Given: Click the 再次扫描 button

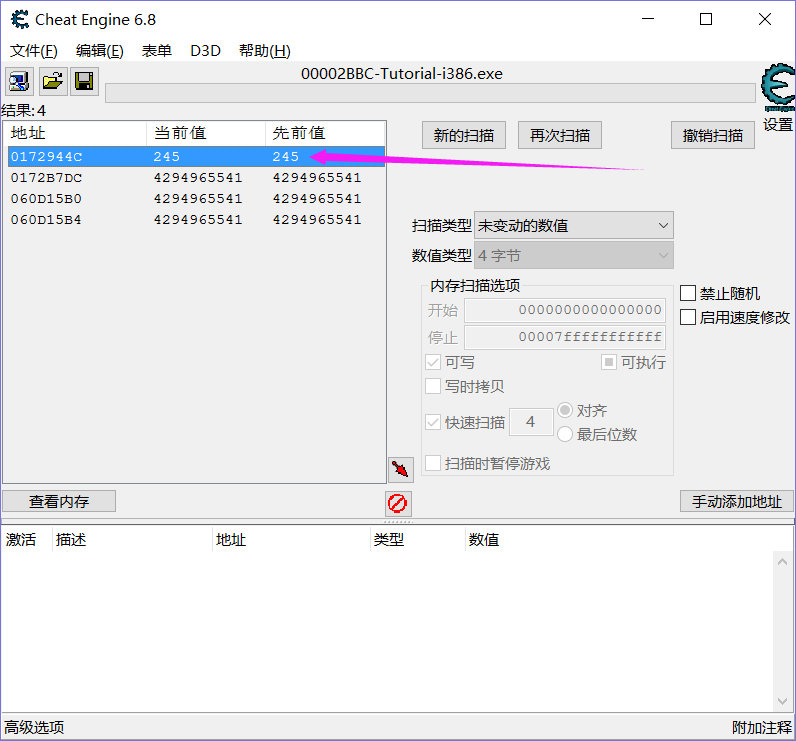Looking at the screenshot, I should tap(560, 136).
